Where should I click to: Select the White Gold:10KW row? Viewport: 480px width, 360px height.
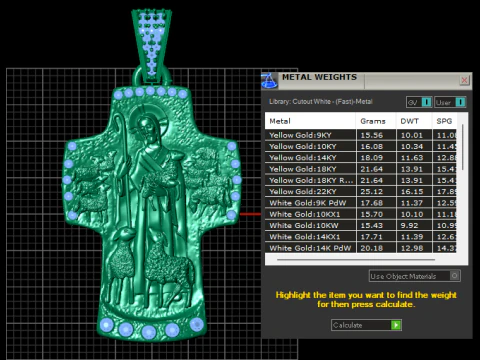click(x=361, y=226)
